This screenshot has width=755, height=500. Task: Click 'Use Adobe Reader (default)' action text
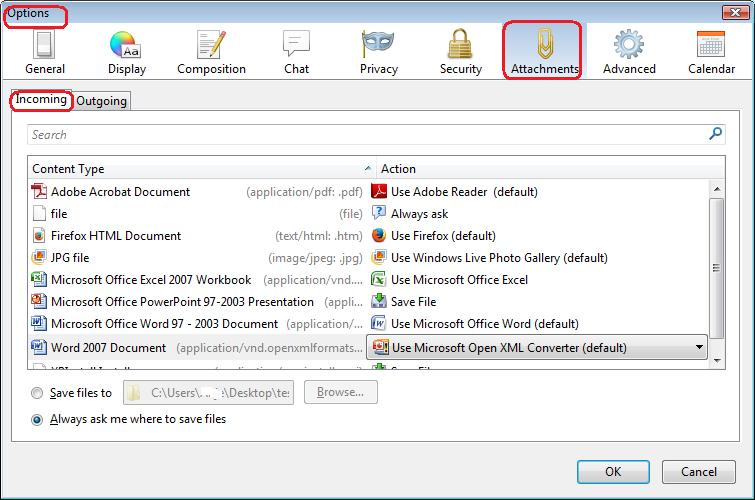pyautogui.click(x=464, y=192)
